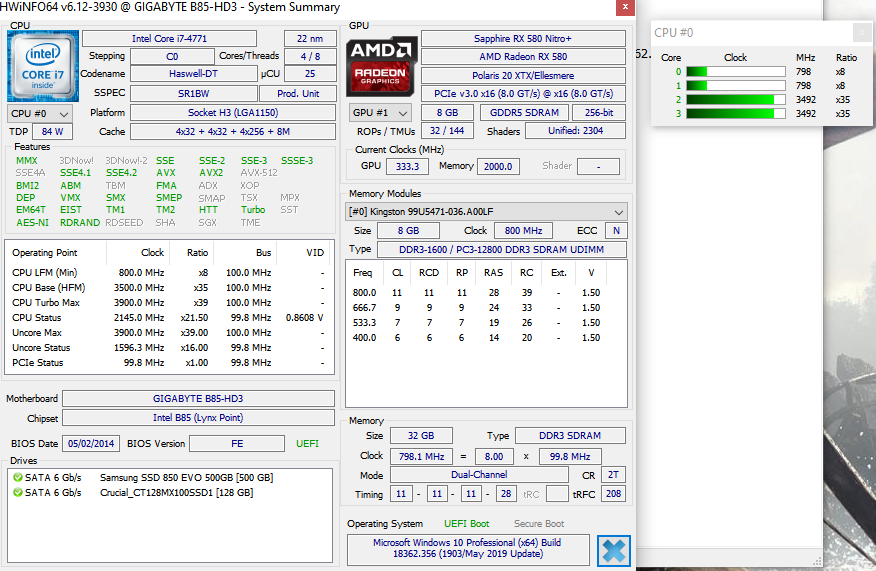Click the Sapphire RX 580 Nitro+ field
Screen dimensions: 876x571
523,39
